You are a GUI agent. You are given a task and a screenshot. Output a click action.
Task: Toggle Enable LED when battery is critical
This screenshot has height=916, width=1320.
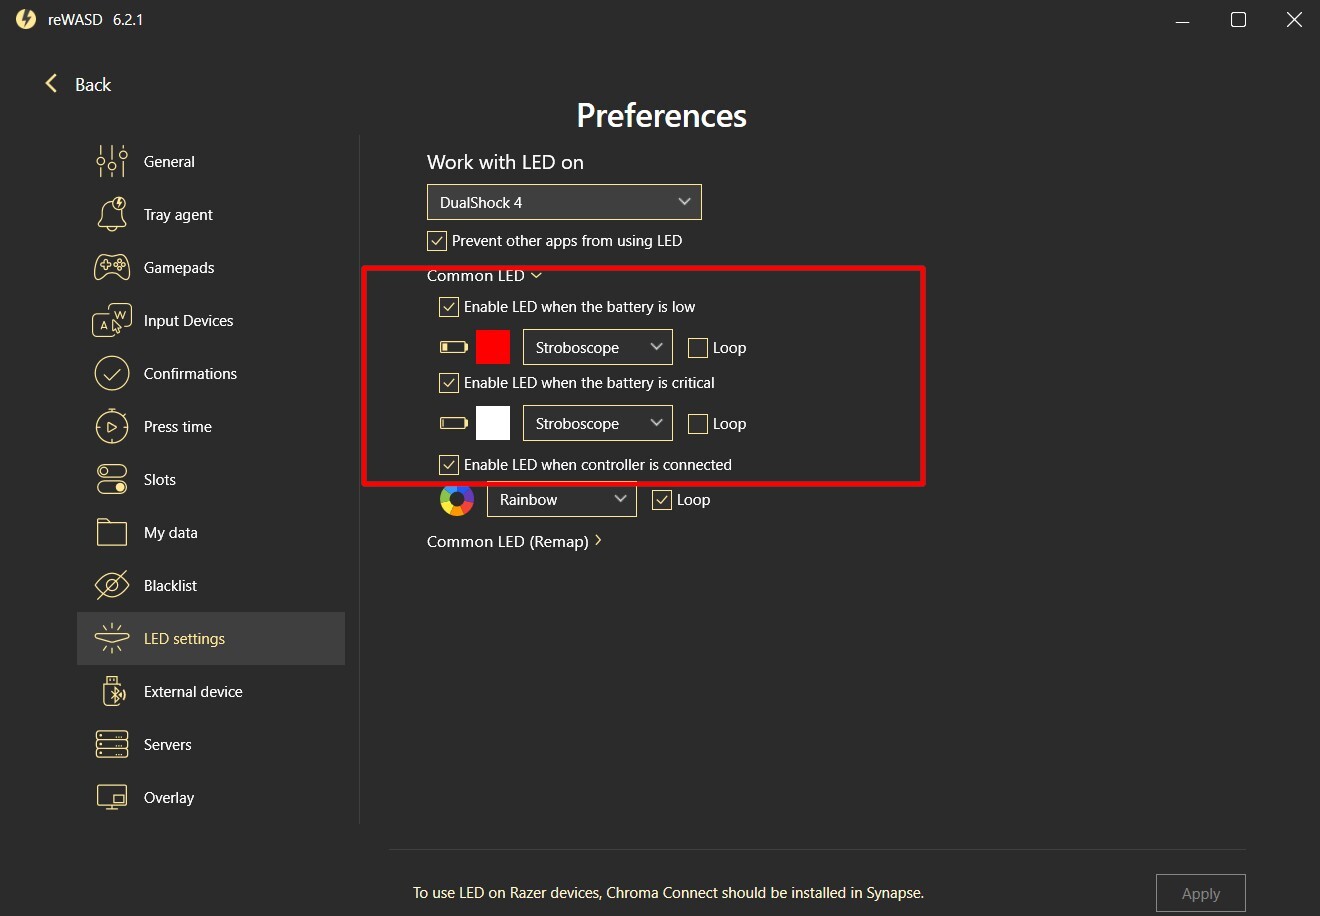click(x=449, y=383)
